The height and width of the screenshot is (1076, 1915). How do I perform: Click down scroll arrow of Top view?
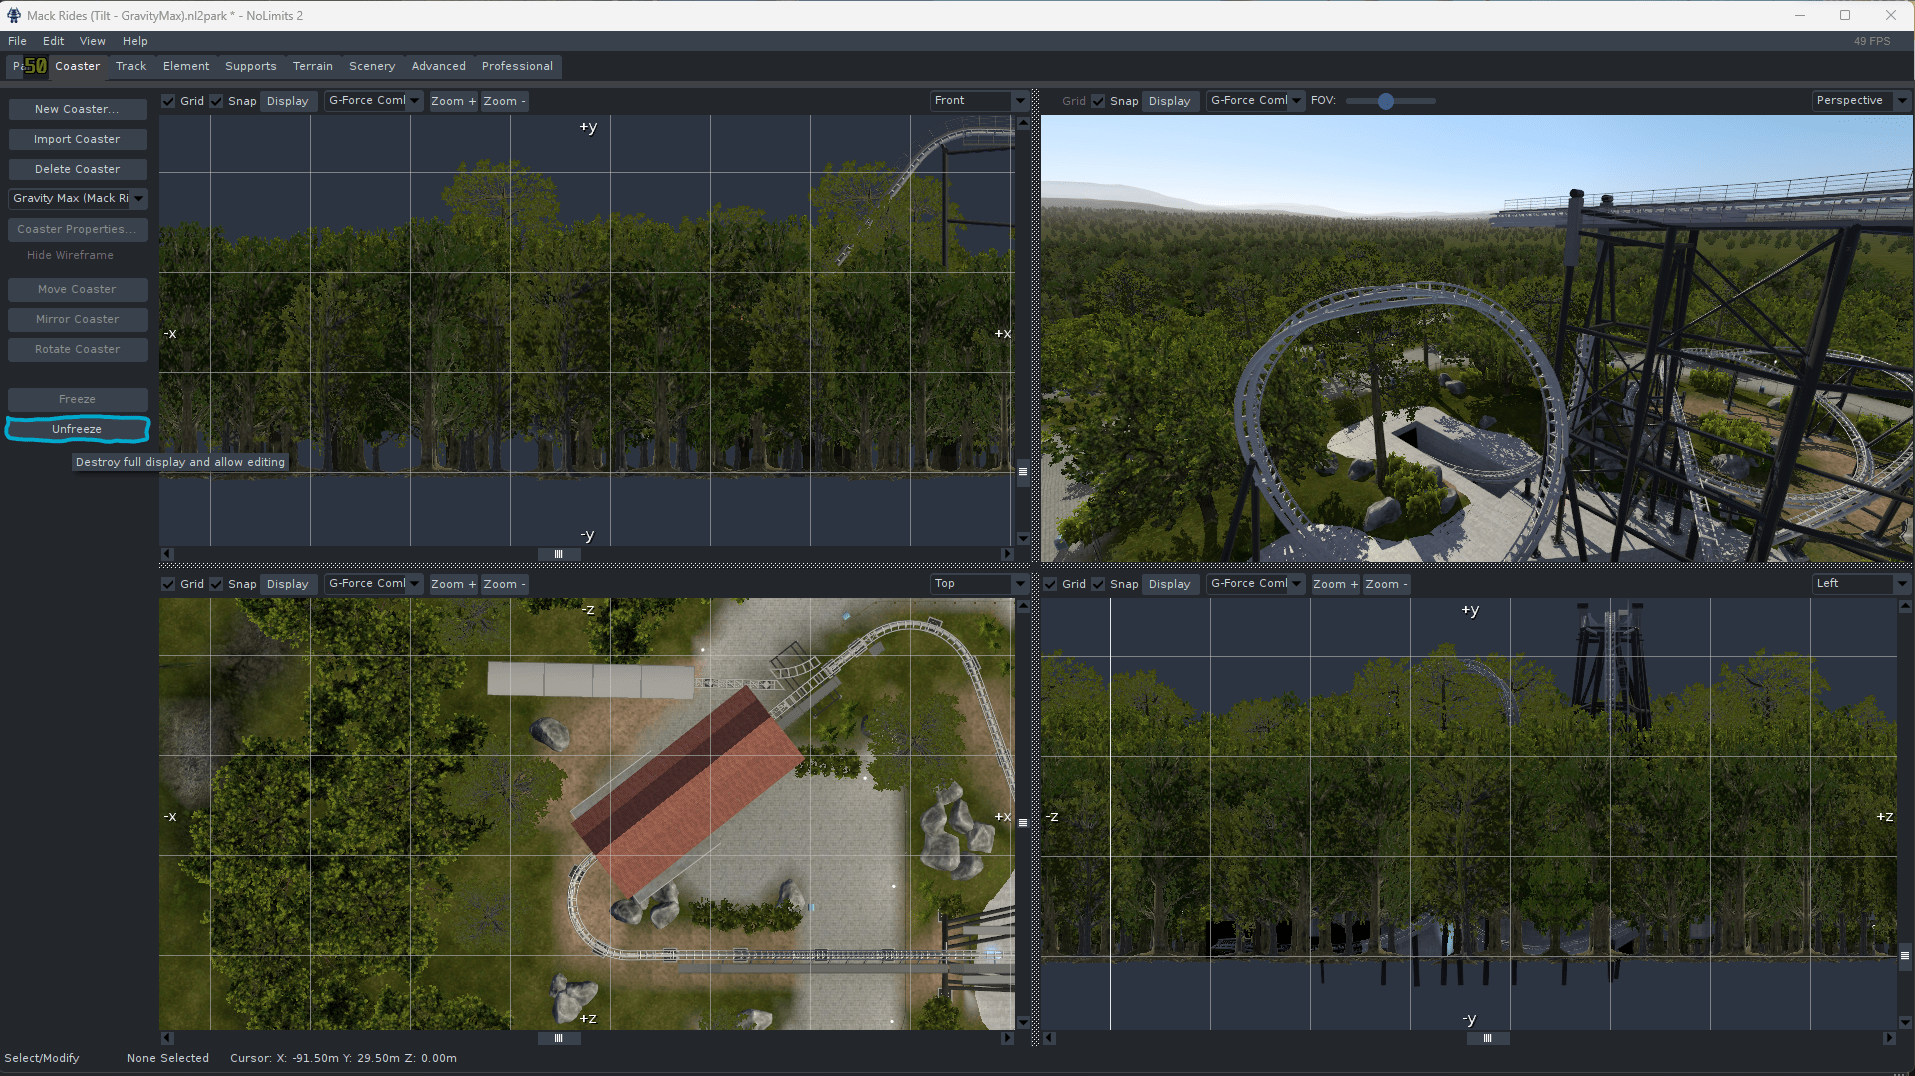(x=1023, y=1022)
